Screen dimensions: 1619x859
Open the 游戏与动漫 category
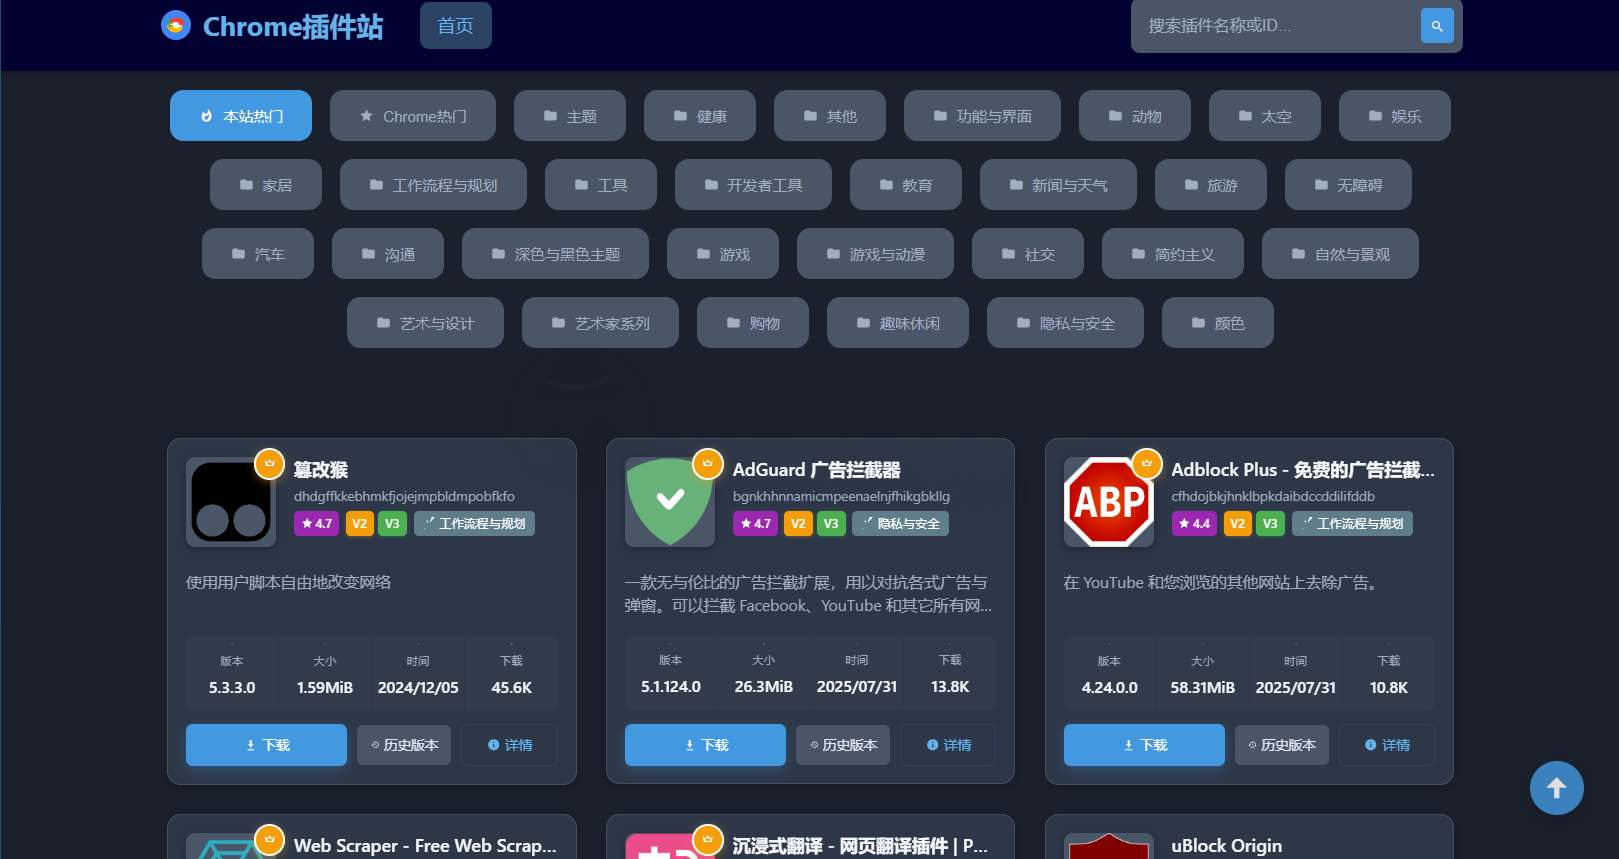875,254
